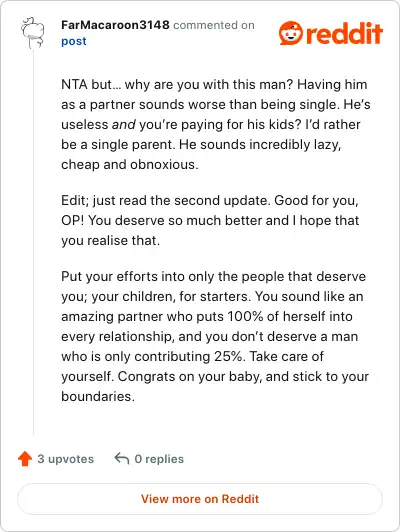Click the orange upvote arrow

25,458
